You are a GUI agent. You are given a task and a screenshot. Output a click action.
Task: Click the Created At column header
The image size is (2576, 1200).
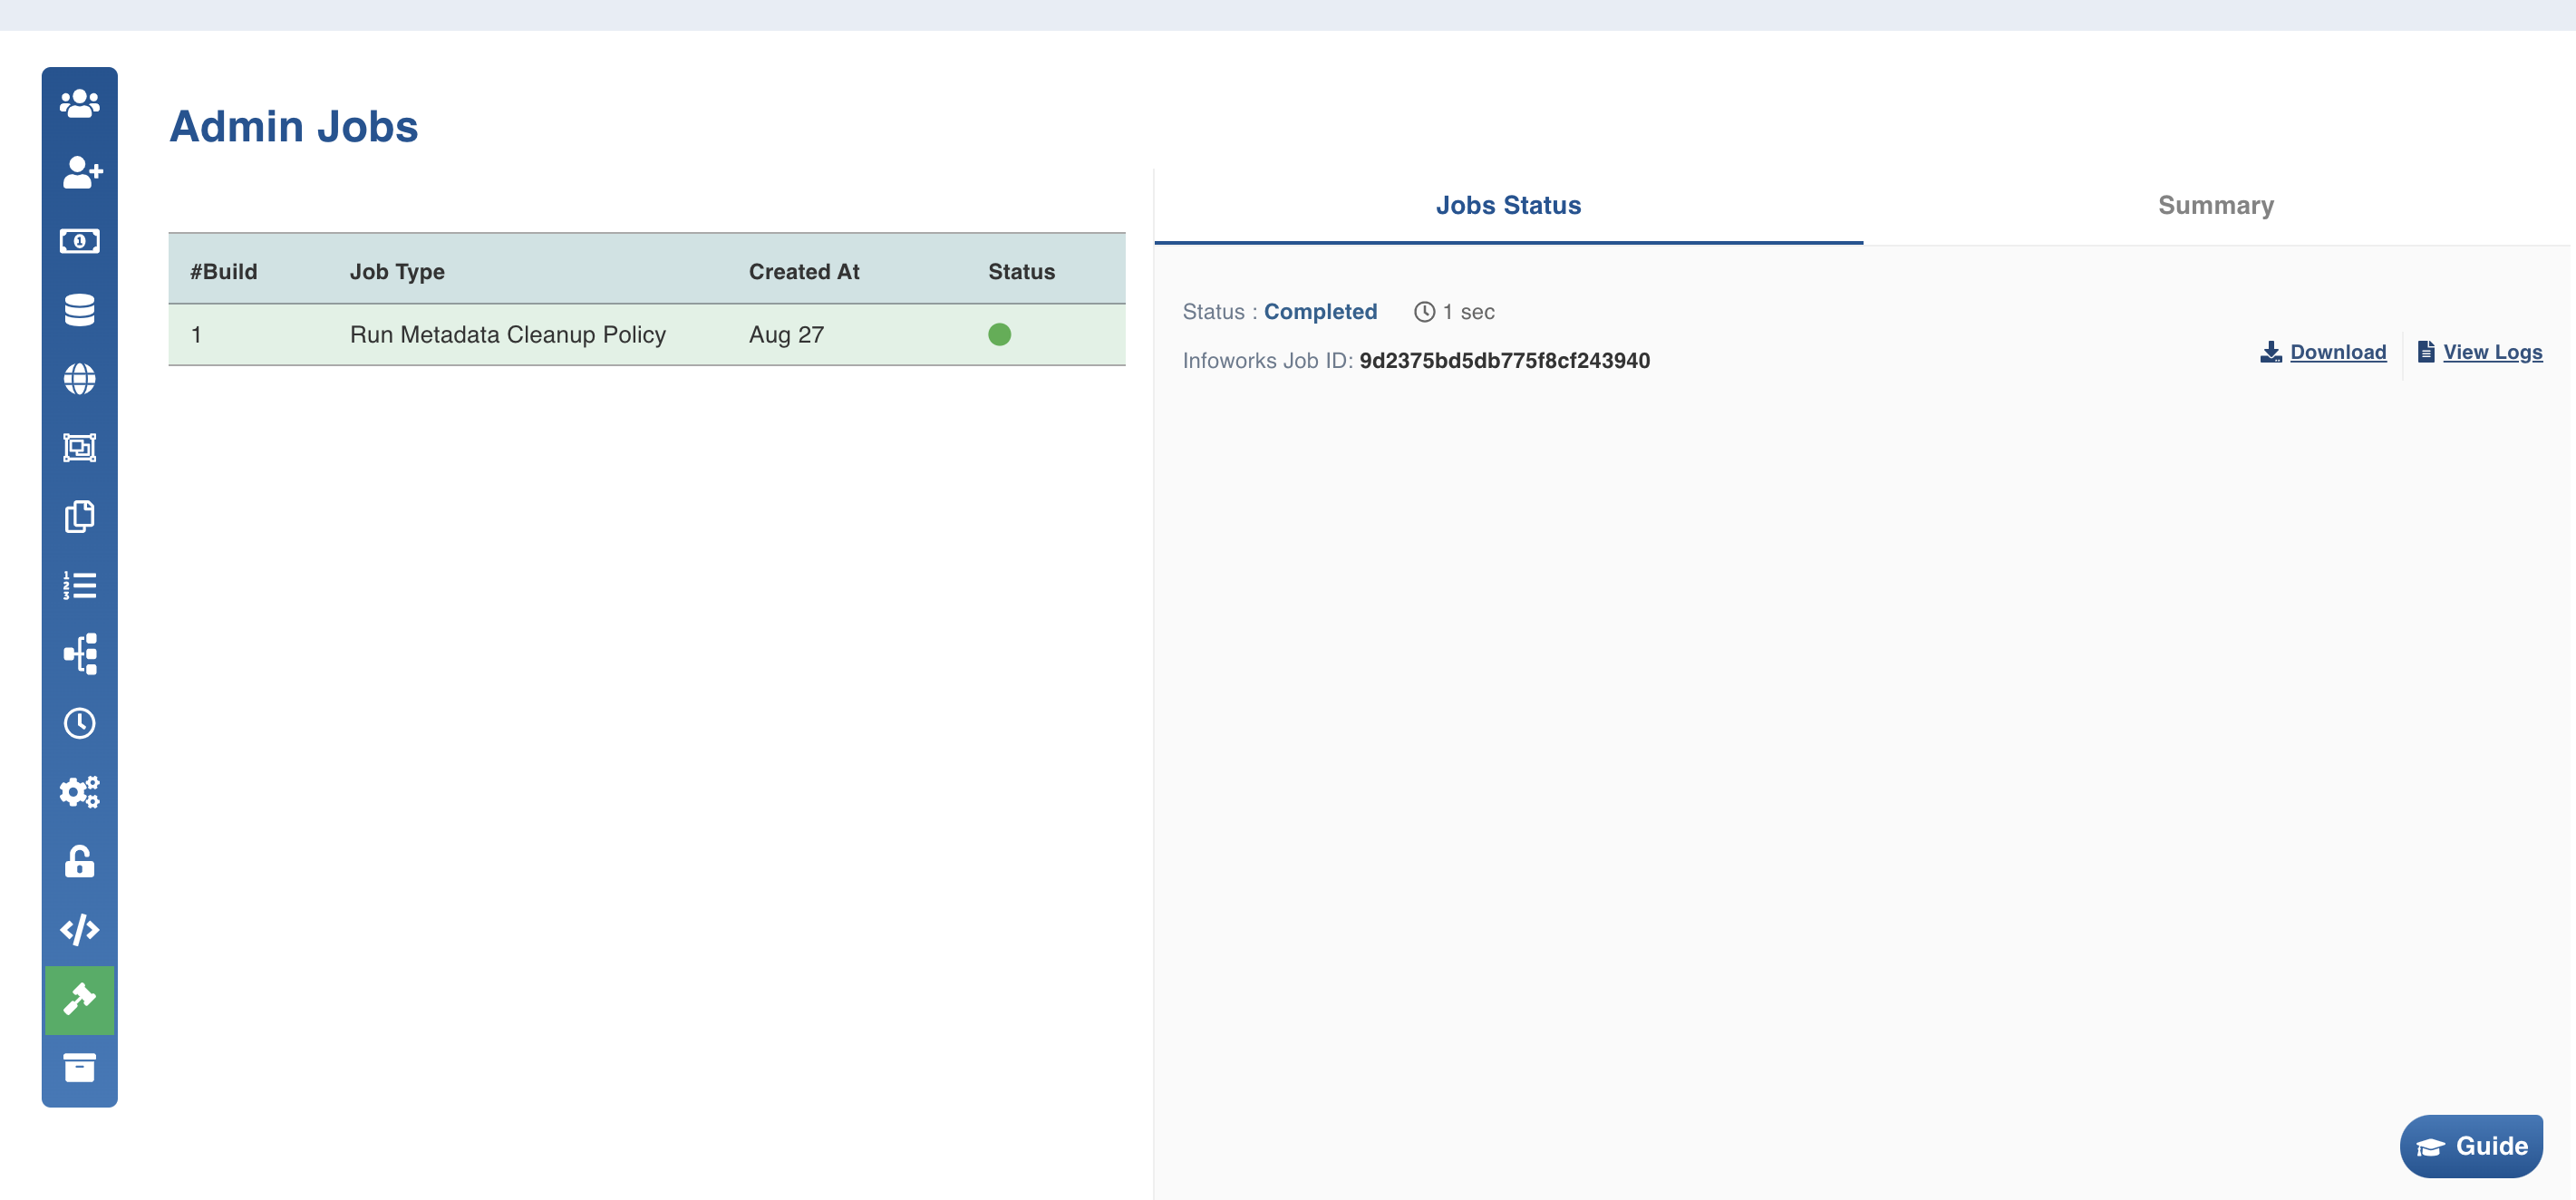tap(804, 272)
